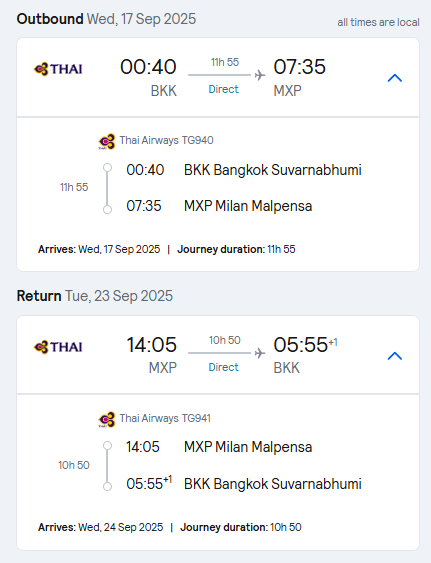Click the THAI logo on return flight
The width and height of the screenshot is (431, 563).
pyautogui.click(x=58, y=347)
